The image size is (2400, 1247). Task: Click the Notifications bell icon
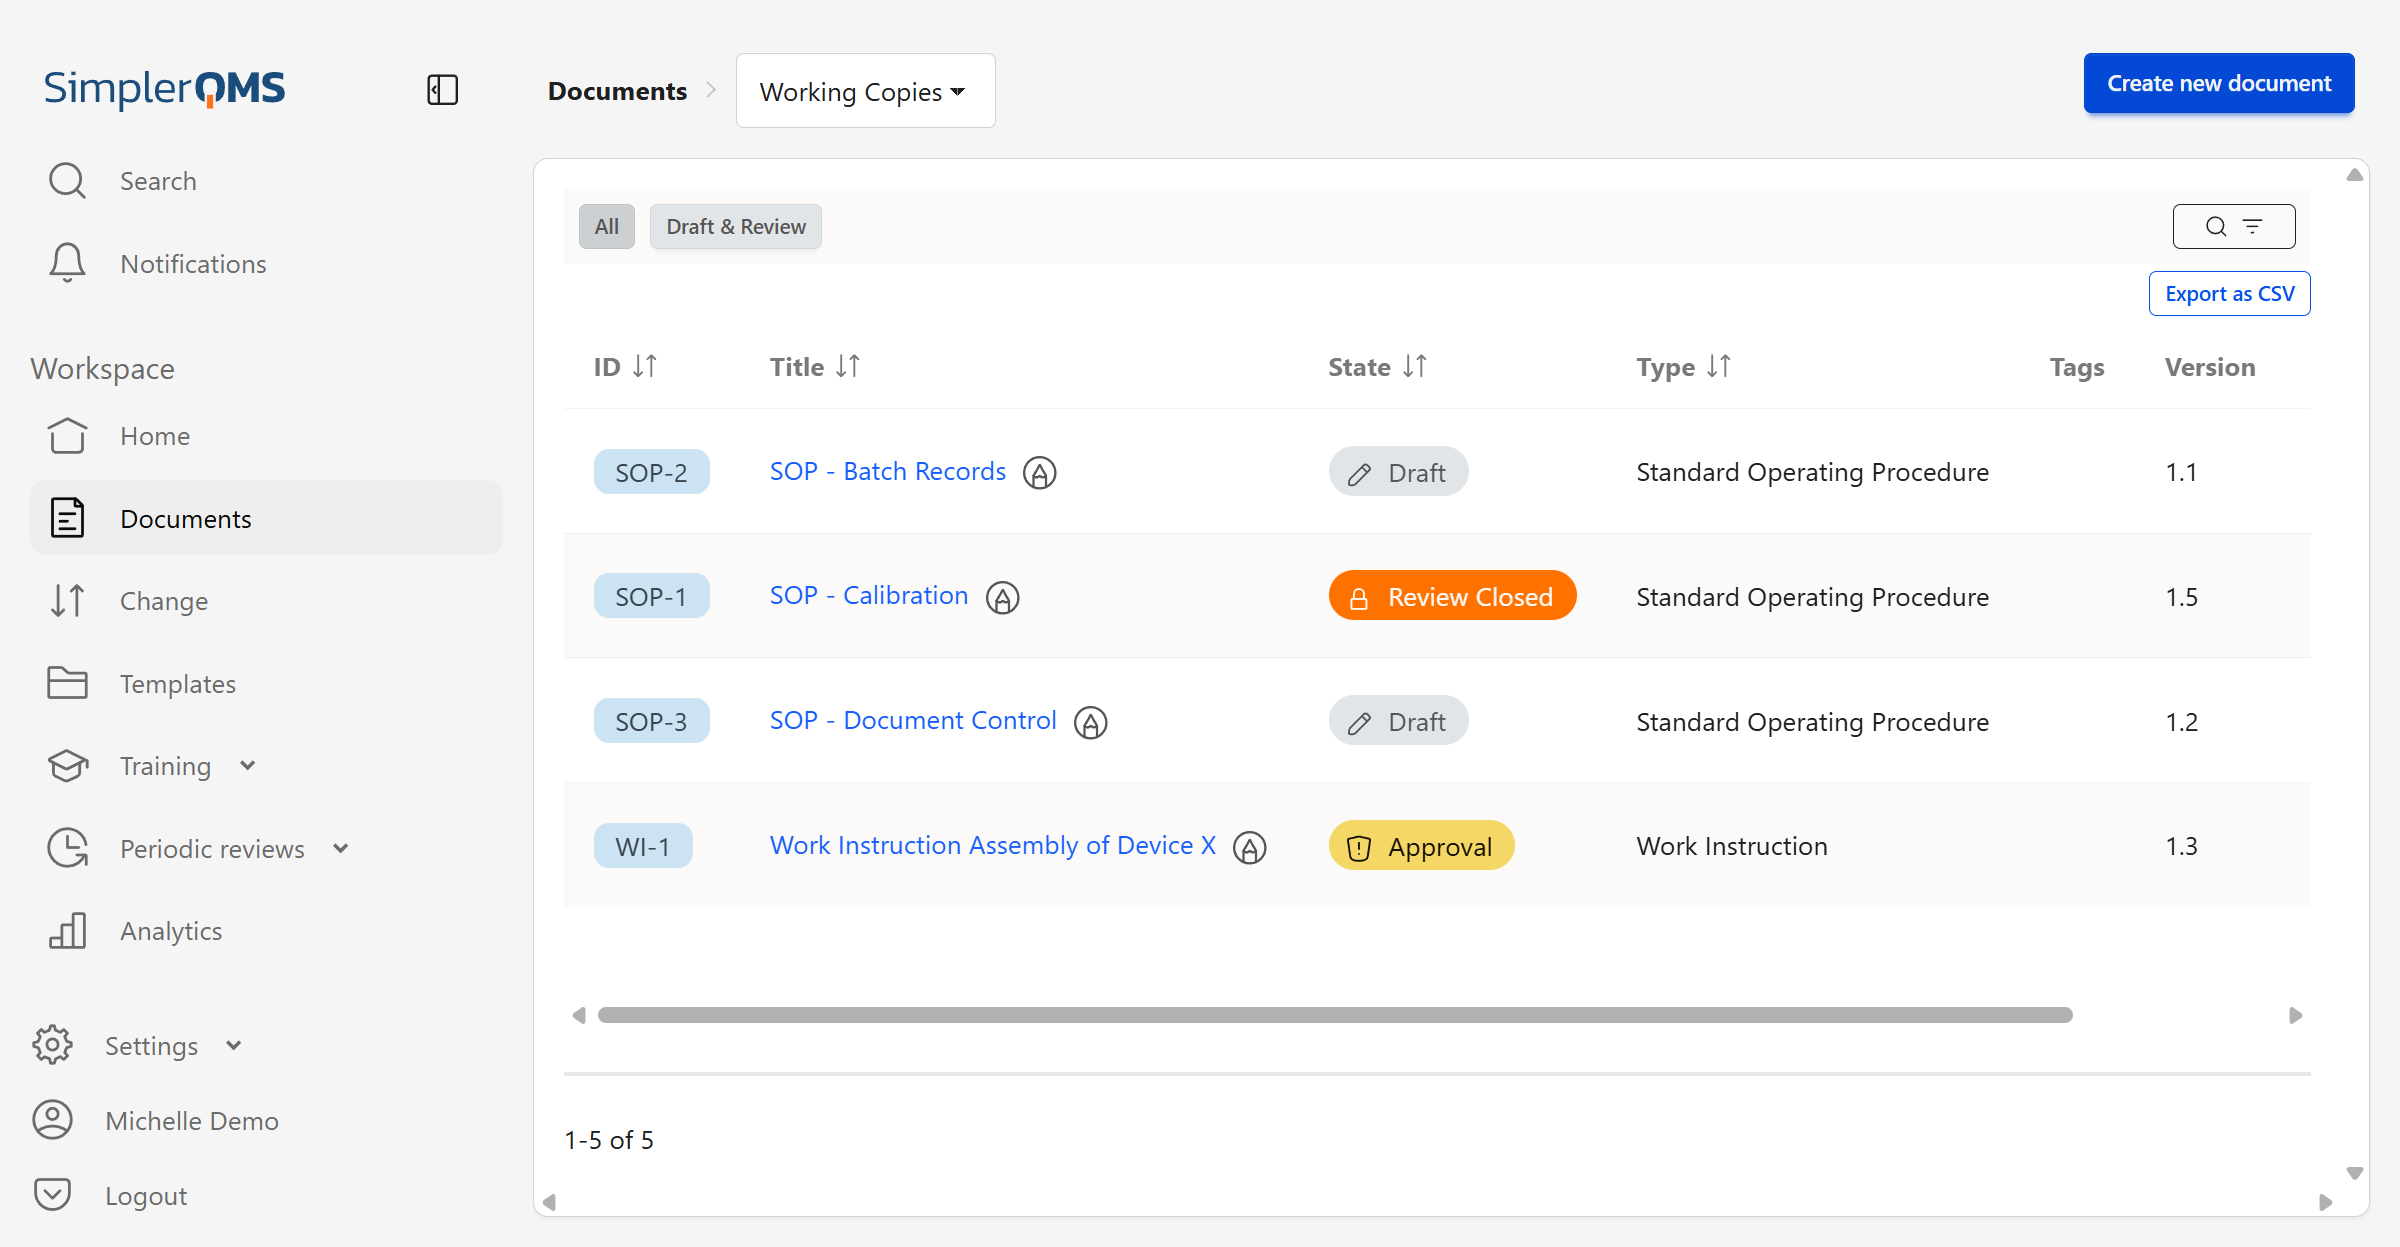(67, 263)
